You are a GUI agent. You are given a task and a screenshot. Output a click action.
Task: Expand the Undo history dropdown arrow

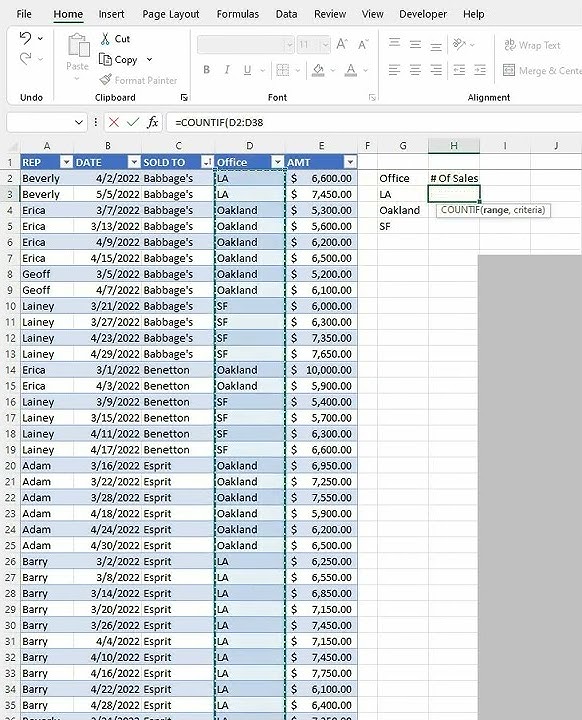click(x=40, y=39)
